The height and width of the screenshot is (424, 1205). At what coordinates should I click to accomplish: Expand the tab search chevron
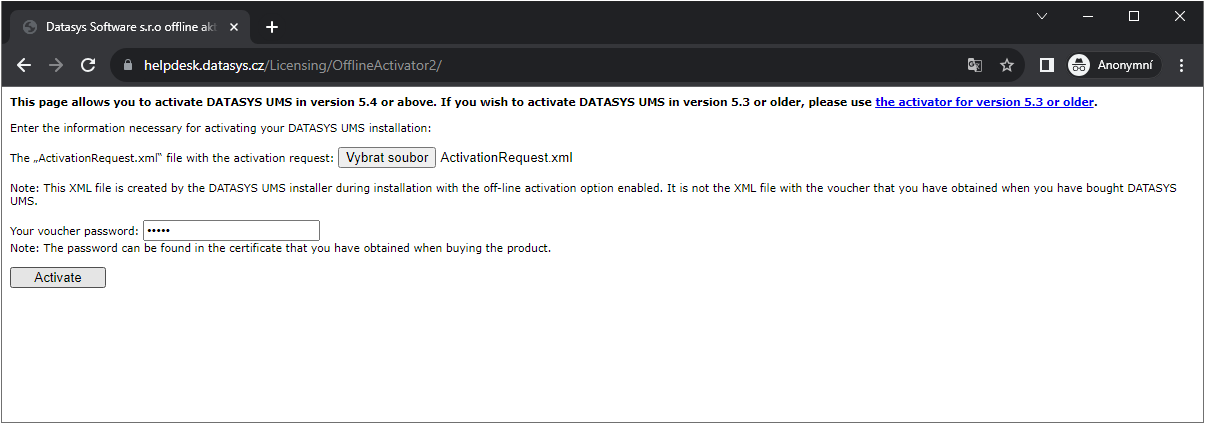[x=1042, y=16]
